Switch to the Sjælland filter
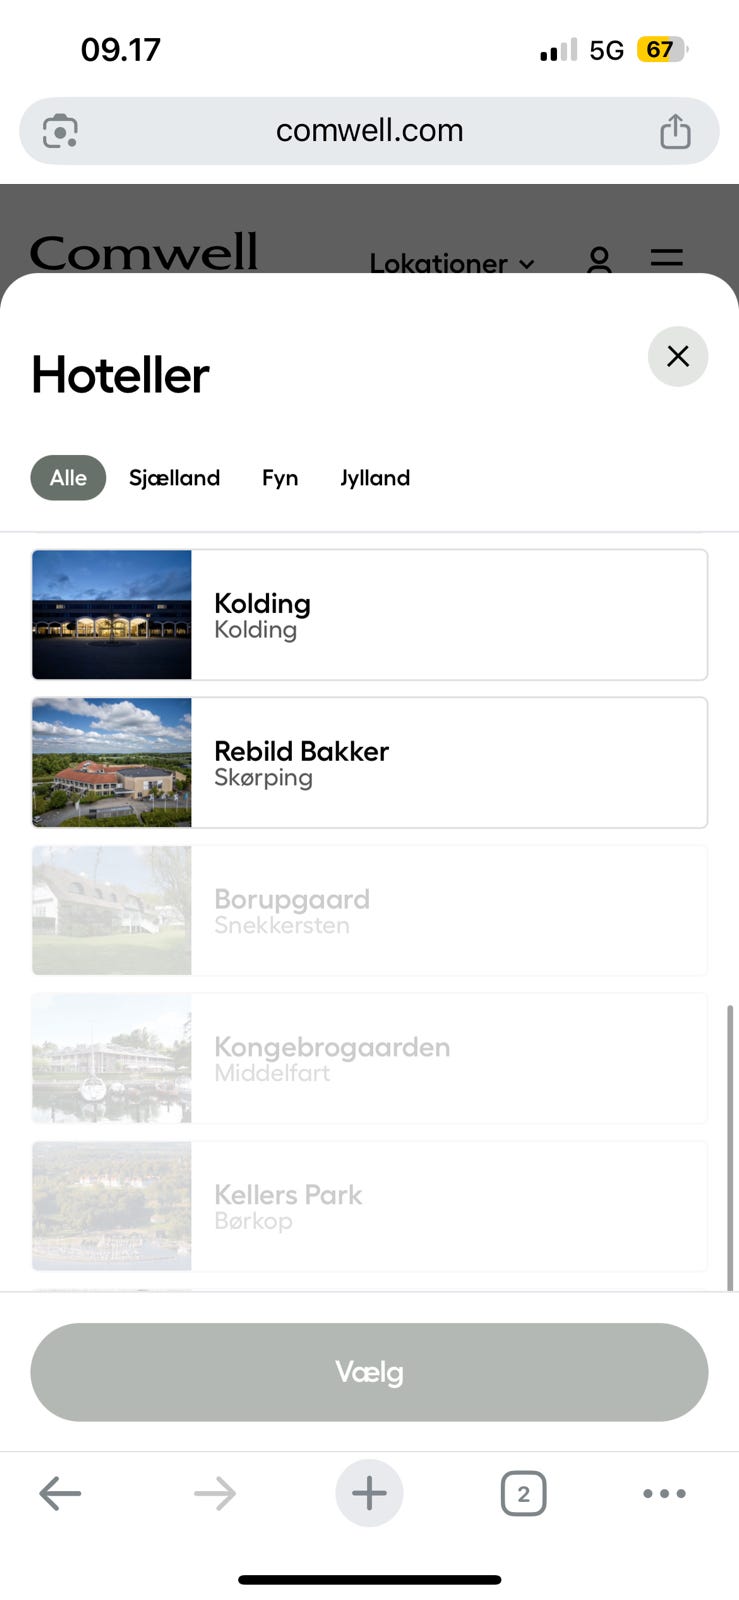Screen dimensions: 739x1600 [174, 477]
